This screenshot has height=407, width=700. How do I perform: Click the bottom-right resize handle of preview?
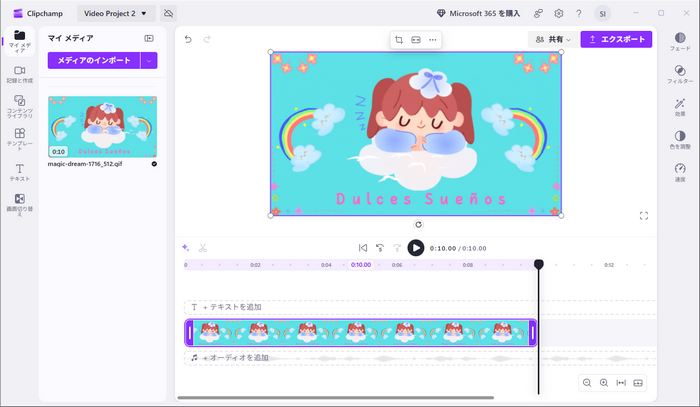(561, 216)
